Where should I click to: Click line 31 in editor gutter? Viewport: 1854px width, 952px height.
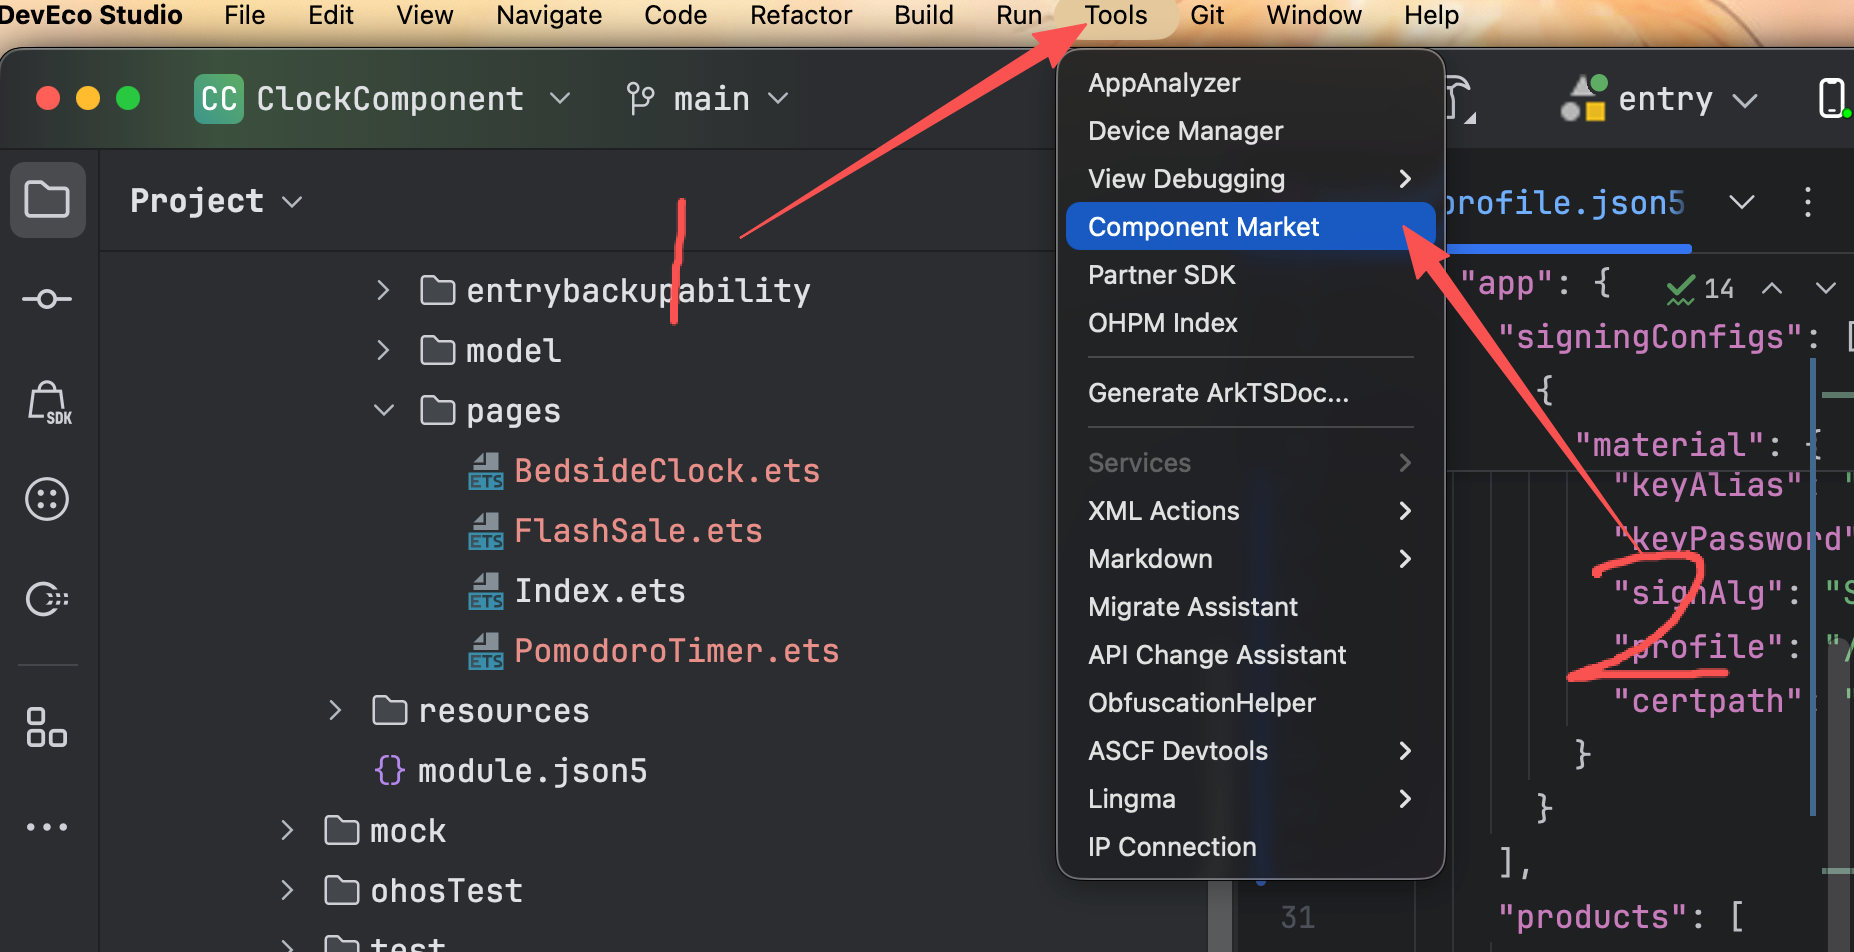1298,917
